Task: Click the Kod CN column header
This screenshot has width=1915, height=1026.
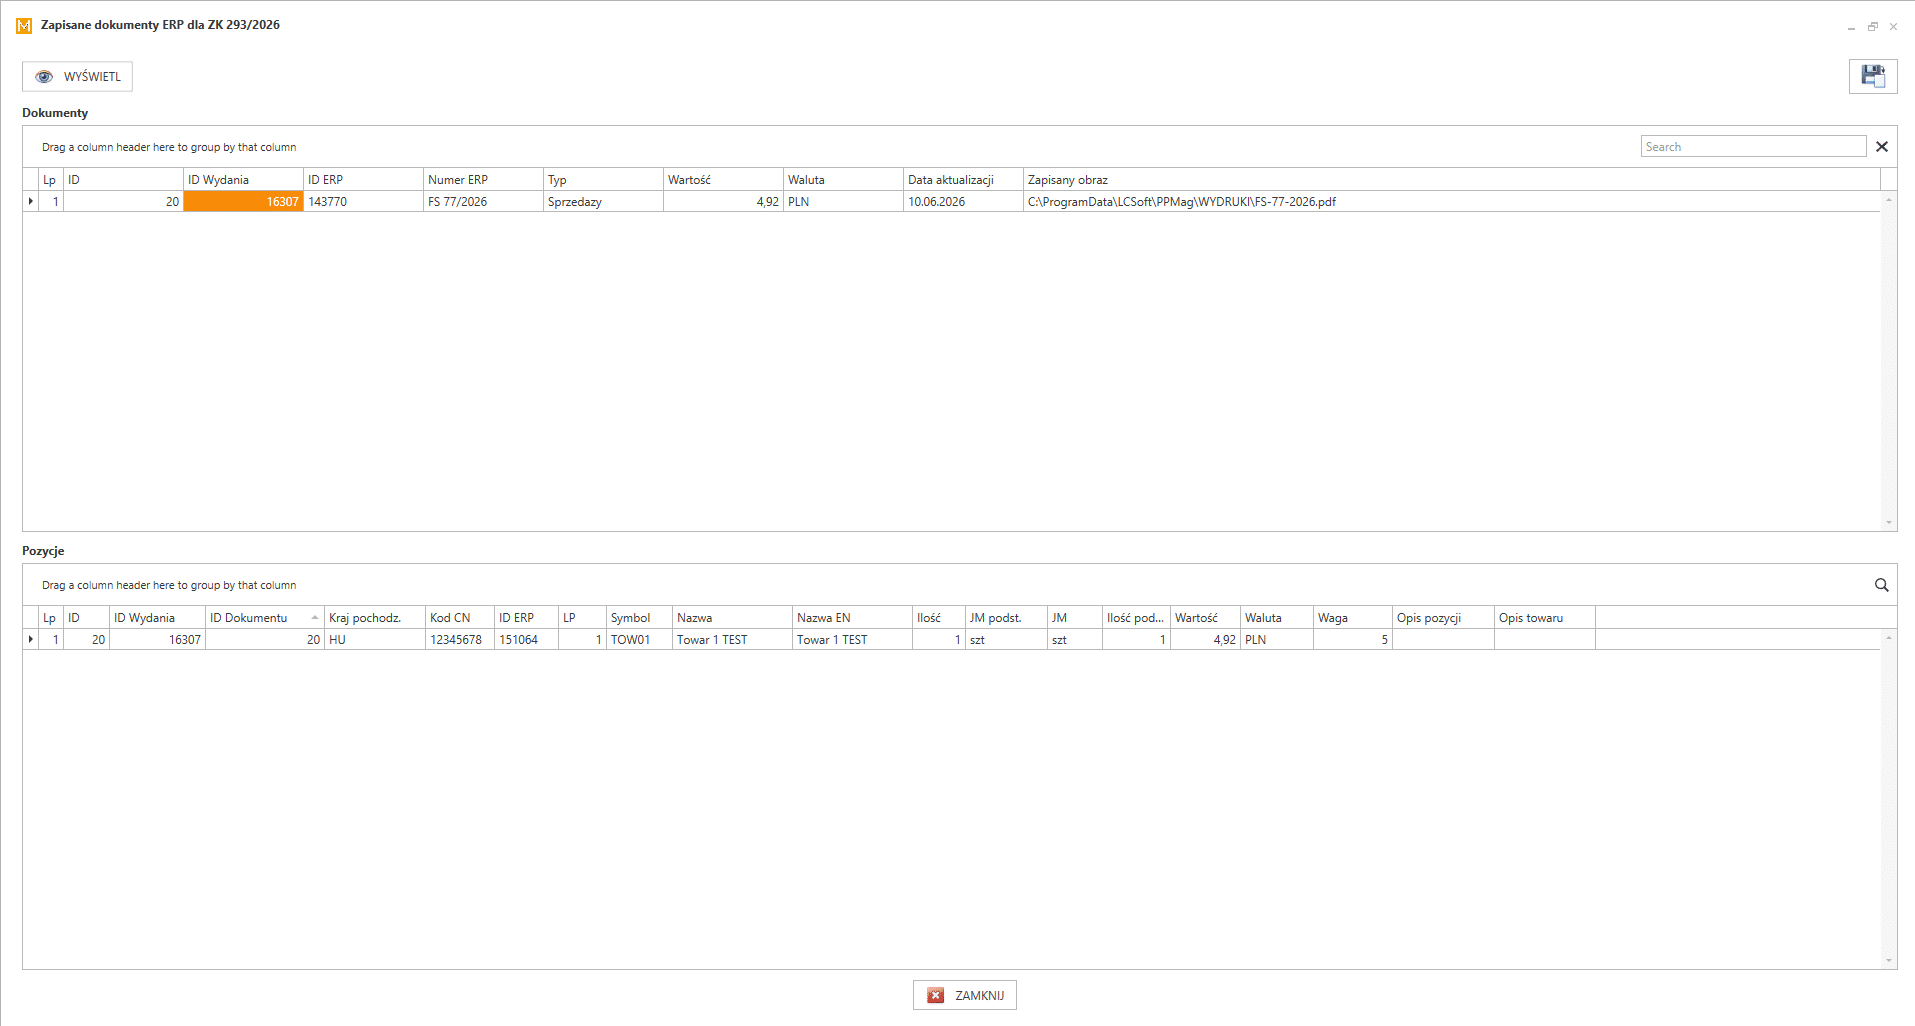Action: tap(460, 618)
